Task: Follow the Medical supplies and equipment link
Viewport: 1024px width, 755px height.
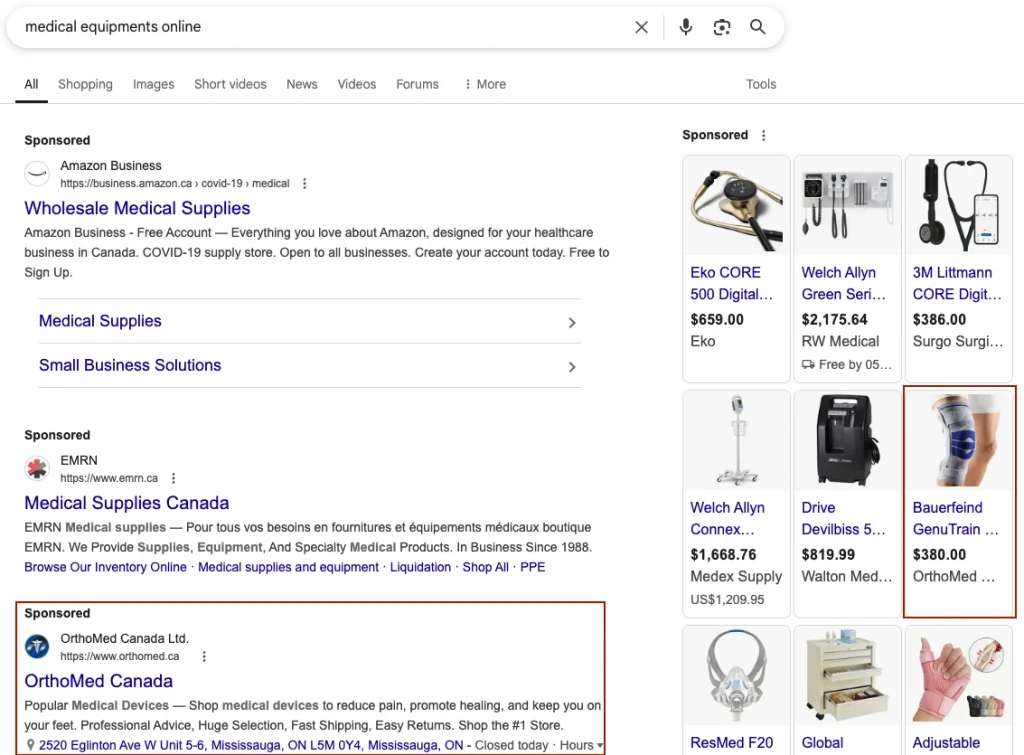Action: (x=288, y=567)
